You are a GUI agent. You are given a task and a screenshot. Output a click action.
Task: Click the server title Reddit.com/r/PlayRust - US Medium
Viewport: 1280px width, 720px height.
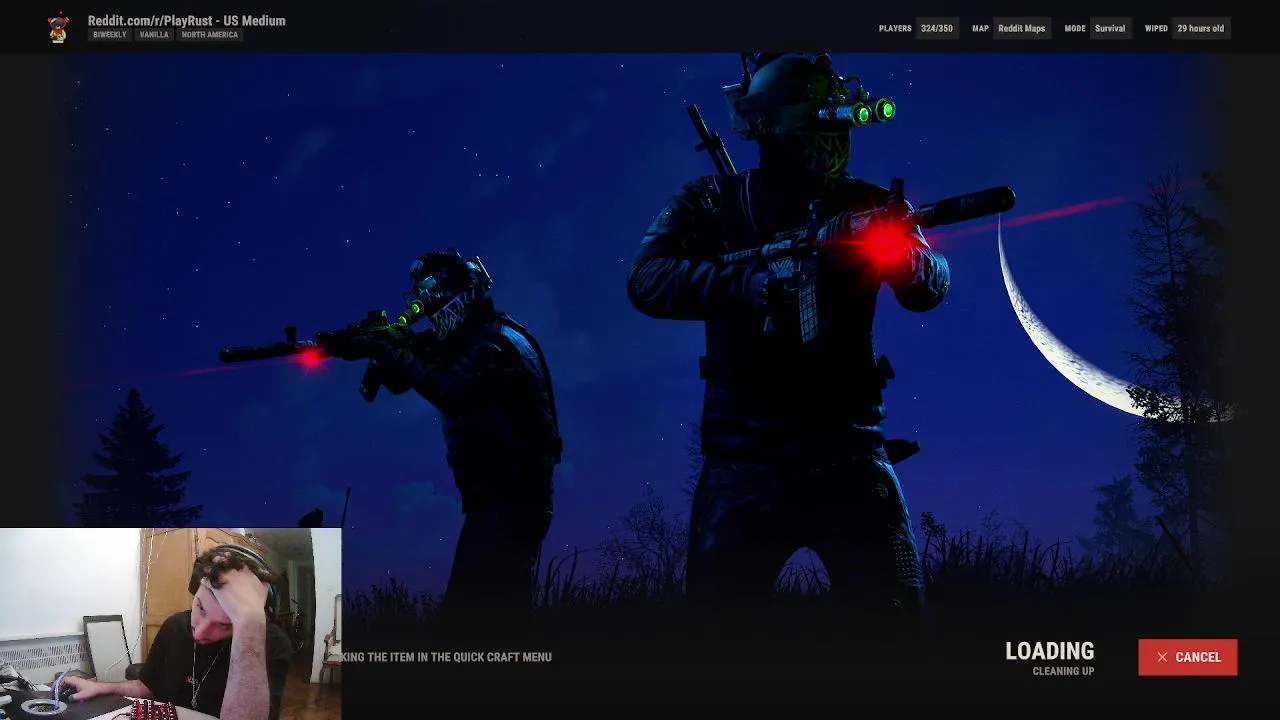click(x=186, y=20)
